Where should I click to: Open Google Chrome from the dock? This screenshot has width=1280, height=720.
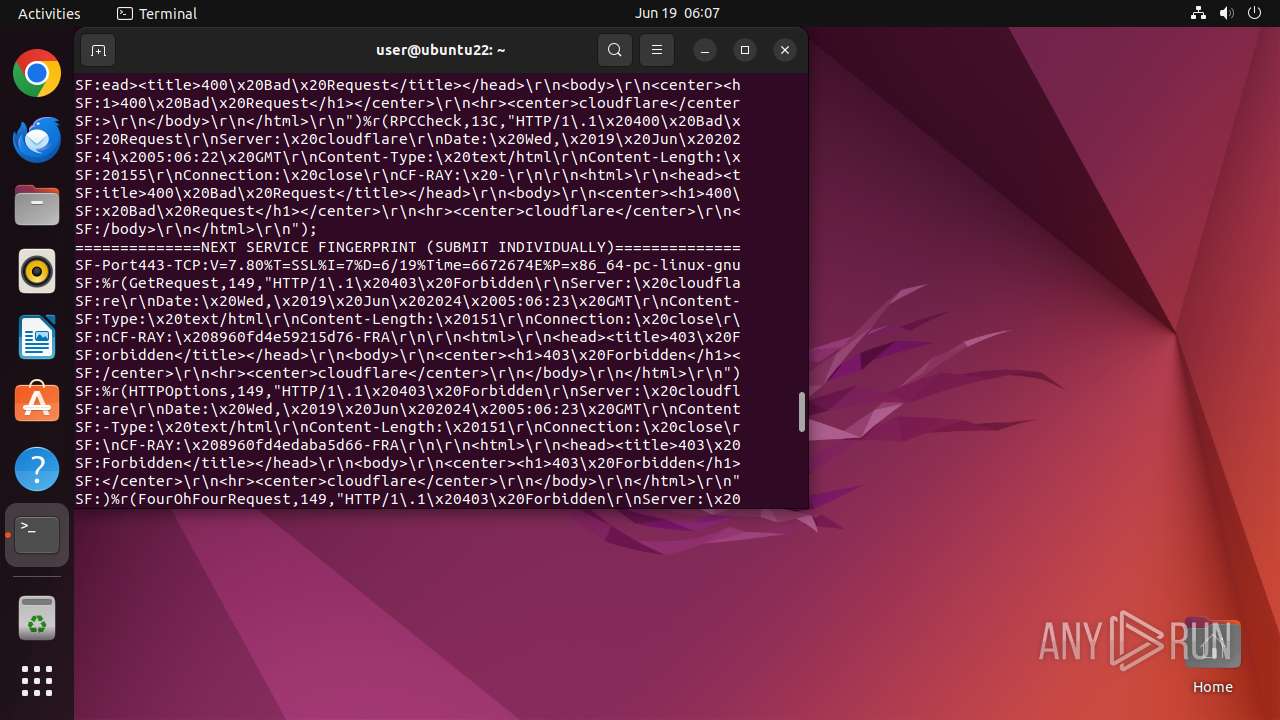pos(37,73)
